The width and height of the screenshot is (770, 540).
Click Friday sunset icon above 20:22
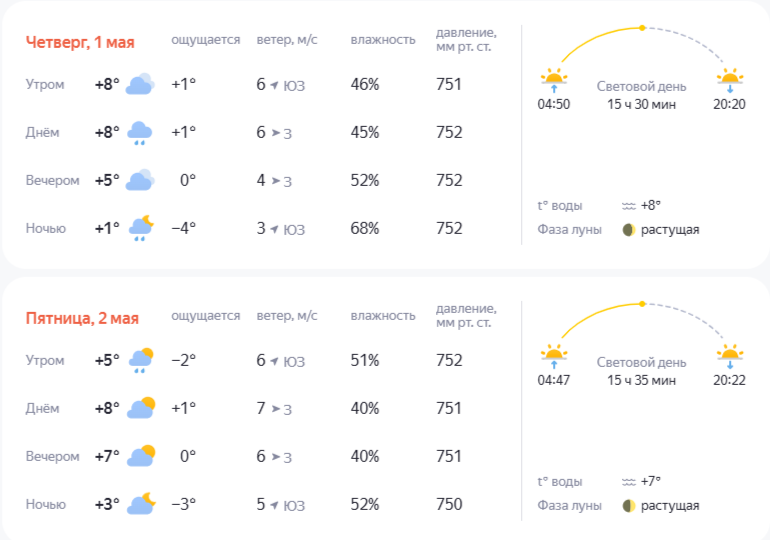730,354
